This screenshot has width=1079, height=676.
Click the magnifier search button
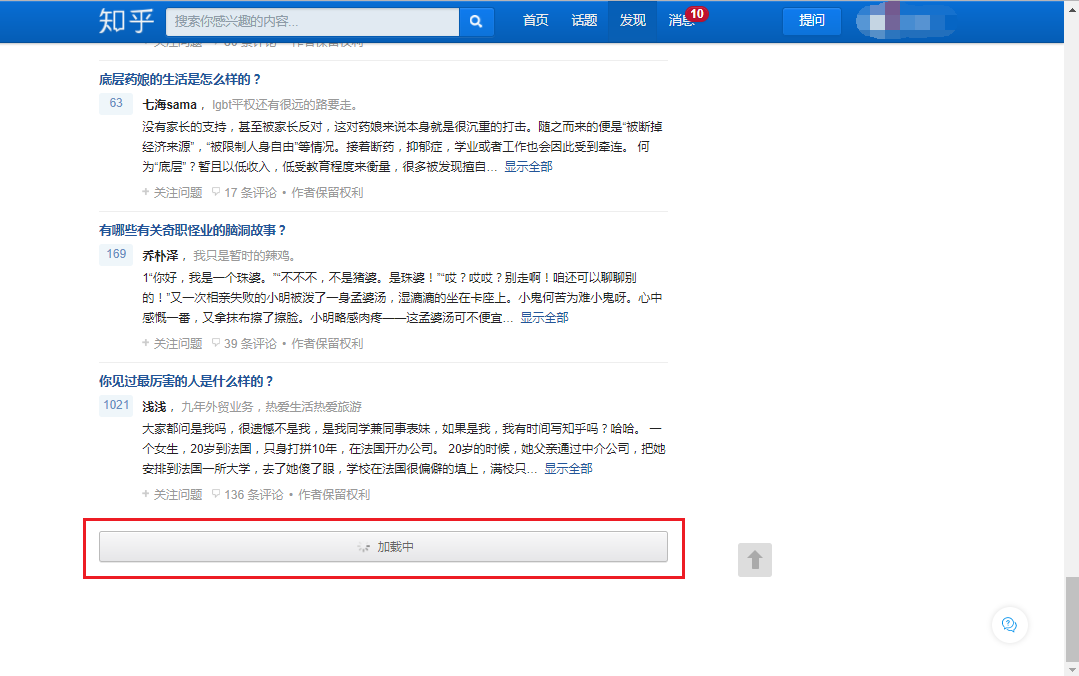(476, 21)
